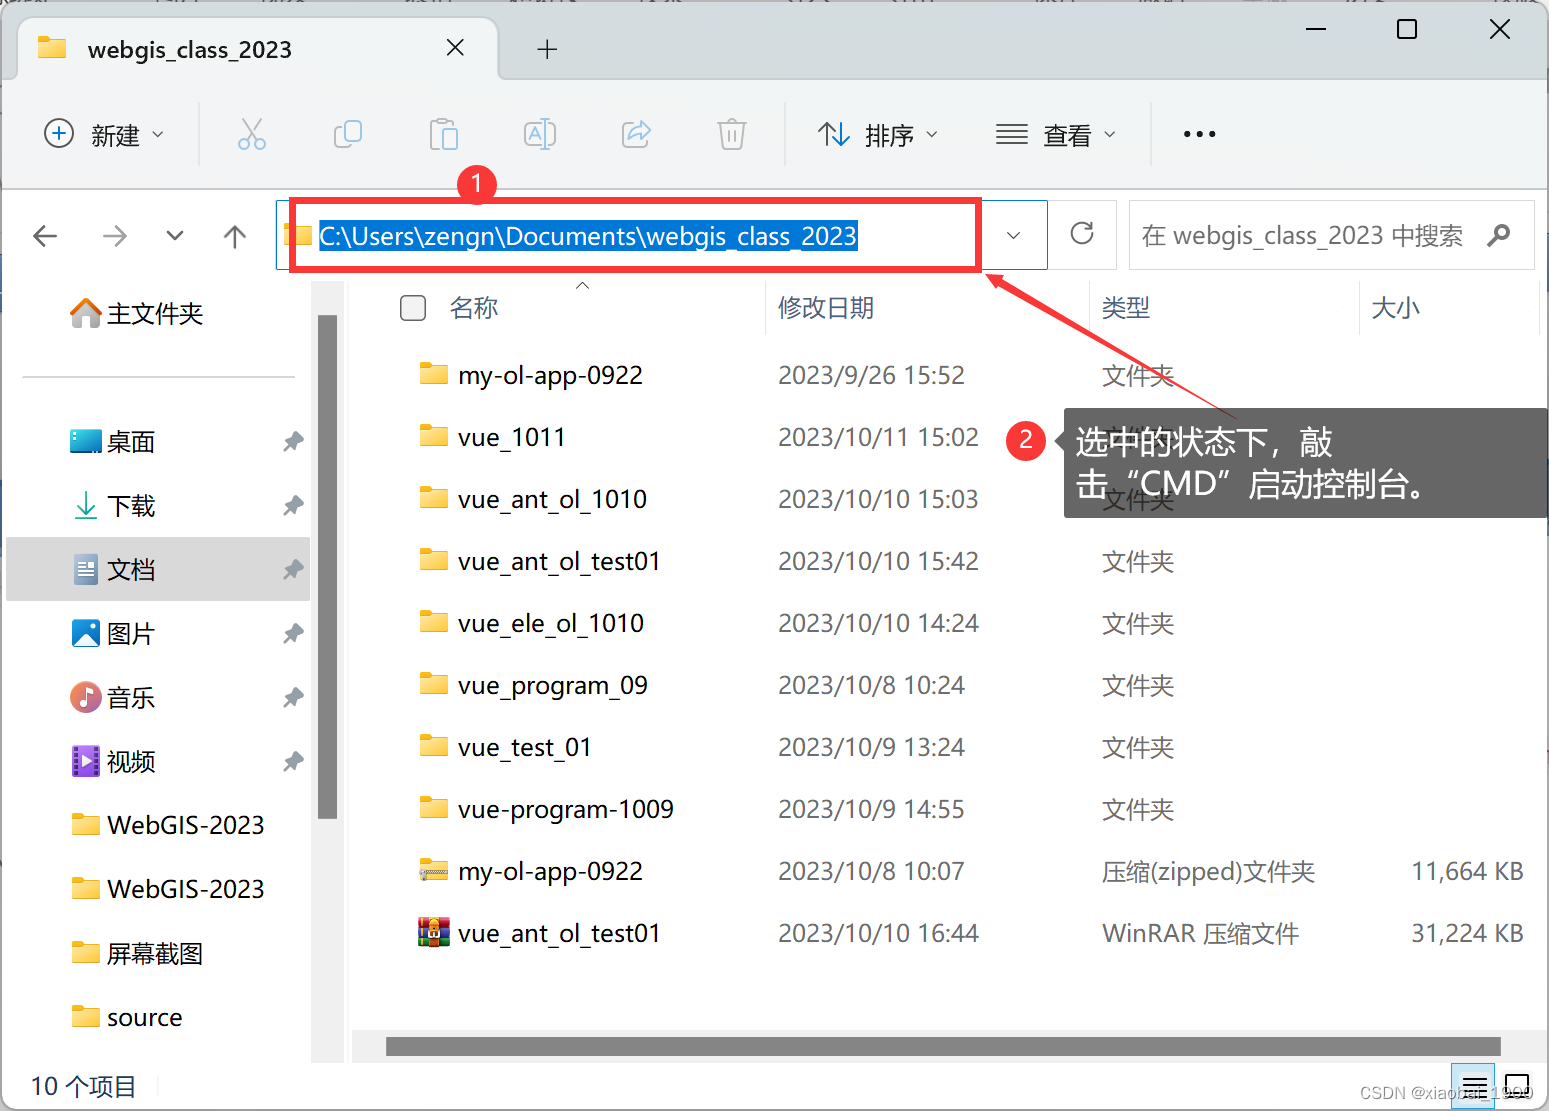The image size is (1549, 1111).
Task: Sort by 大小 column header
Action: pos(1396,308)
